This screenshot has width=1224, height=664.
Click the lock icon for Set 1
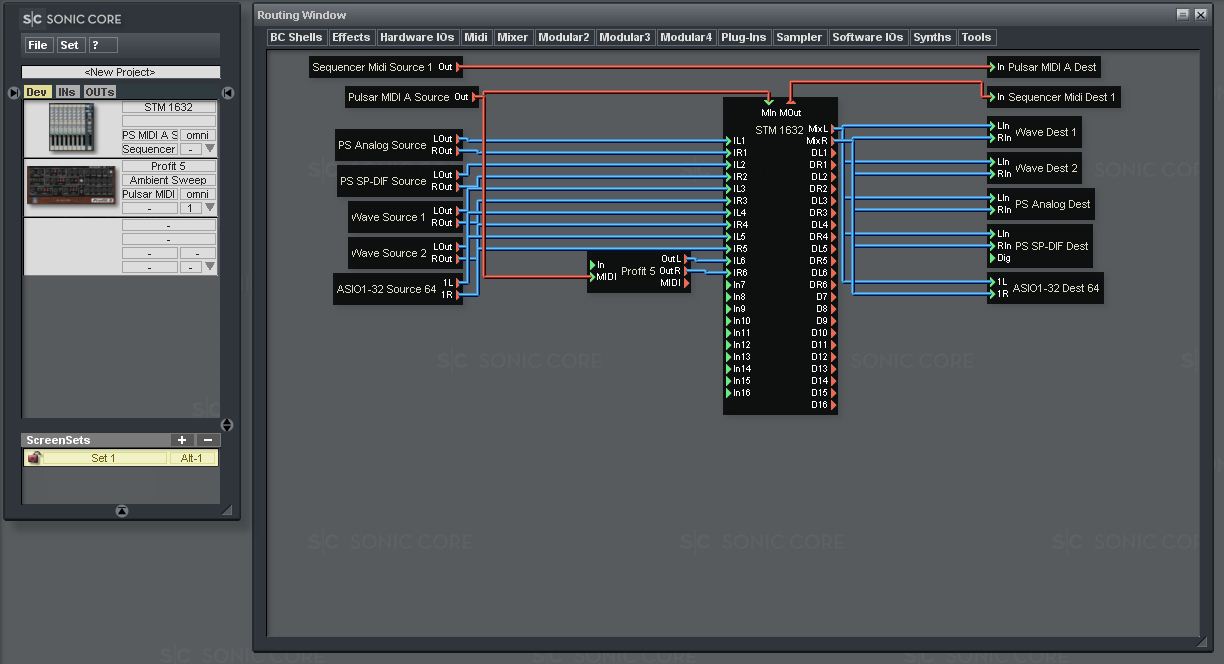tap(35, 458)
